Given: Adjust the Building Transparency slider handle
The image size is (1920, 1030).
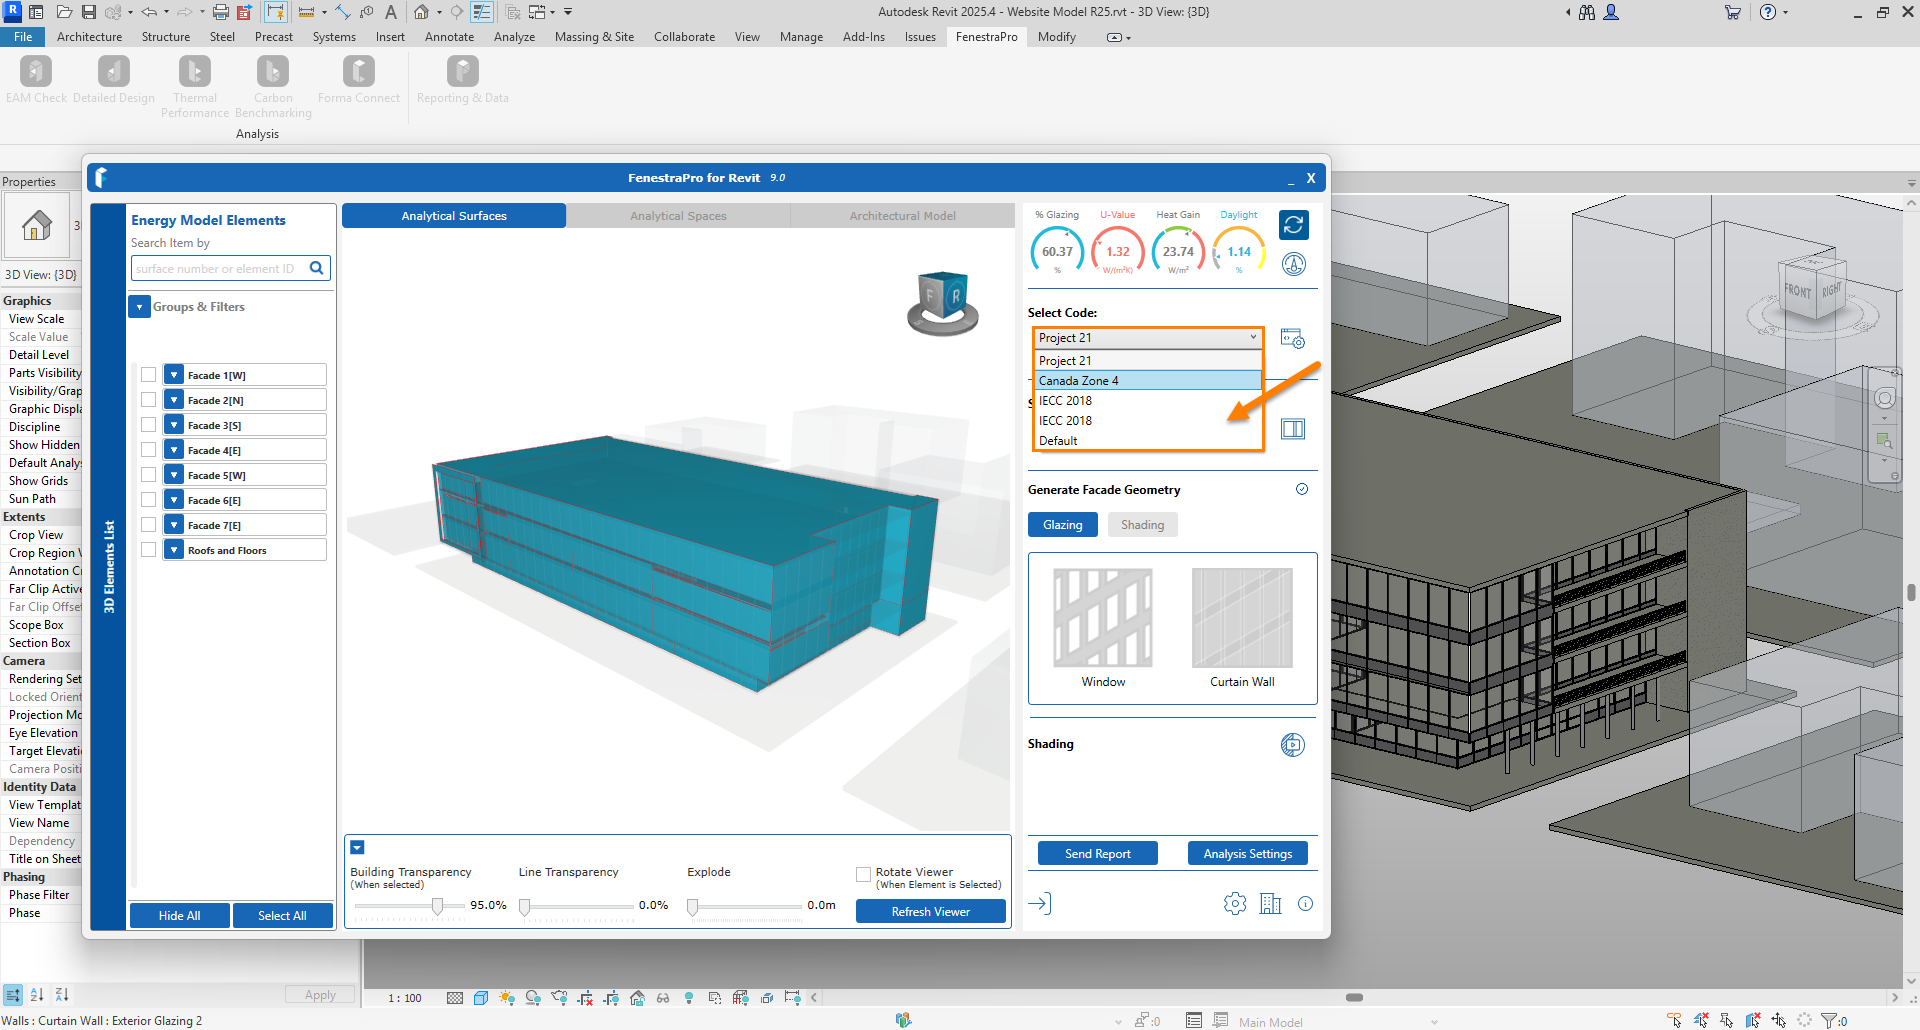Looking at the screenshot, I should pyautogui.click(x=437, y=906).
